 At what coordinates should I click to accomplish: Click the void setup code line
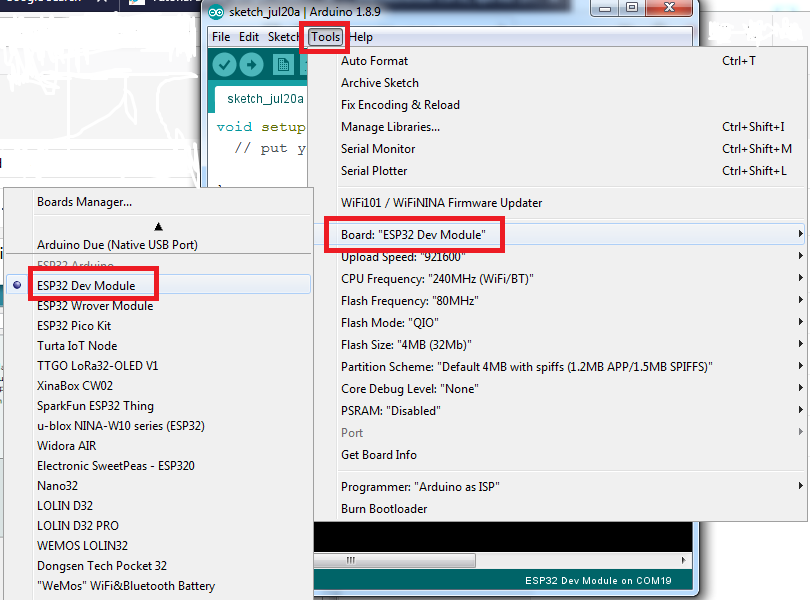point(261,127)
